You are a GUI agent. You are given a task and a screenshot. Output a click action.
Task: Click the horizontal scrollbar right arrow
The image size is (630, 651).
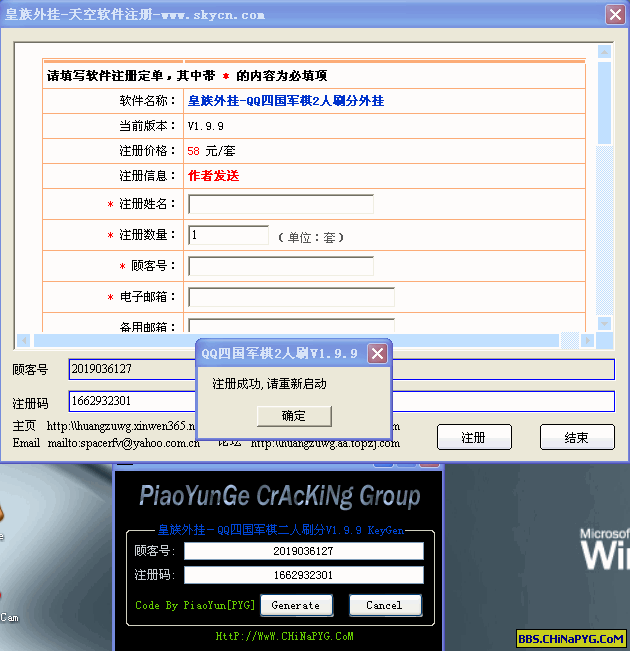pyautogui.click(x=587, y=340)
